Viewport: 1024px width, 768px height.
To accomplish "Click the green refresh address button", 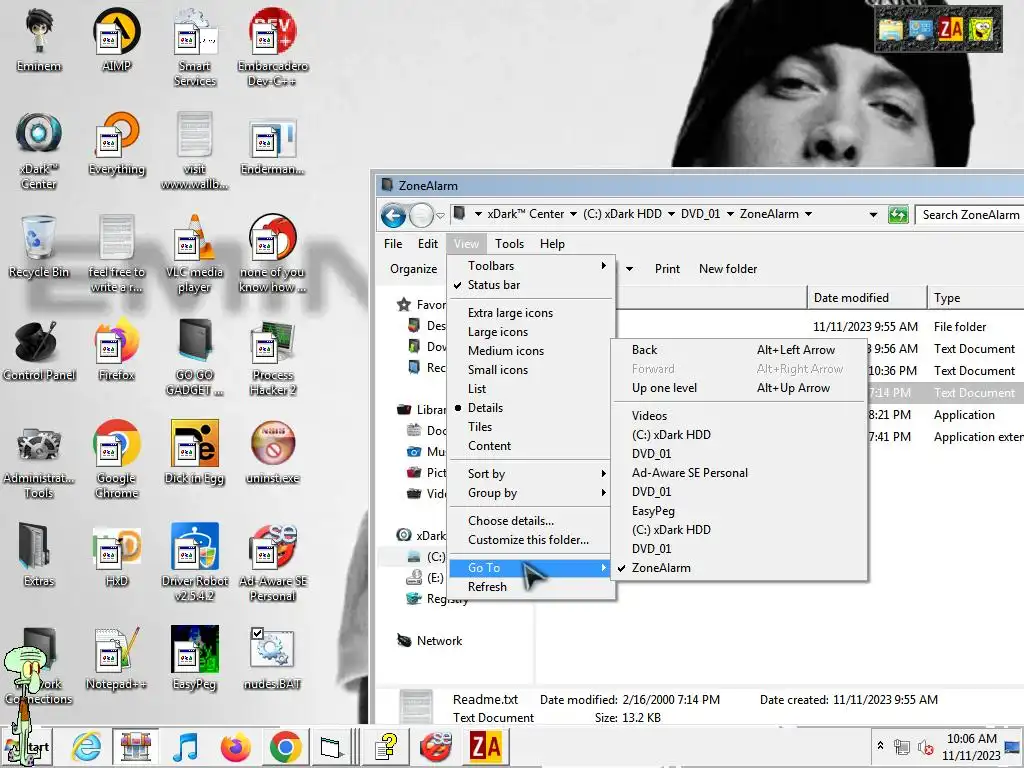I will (898, 214).
